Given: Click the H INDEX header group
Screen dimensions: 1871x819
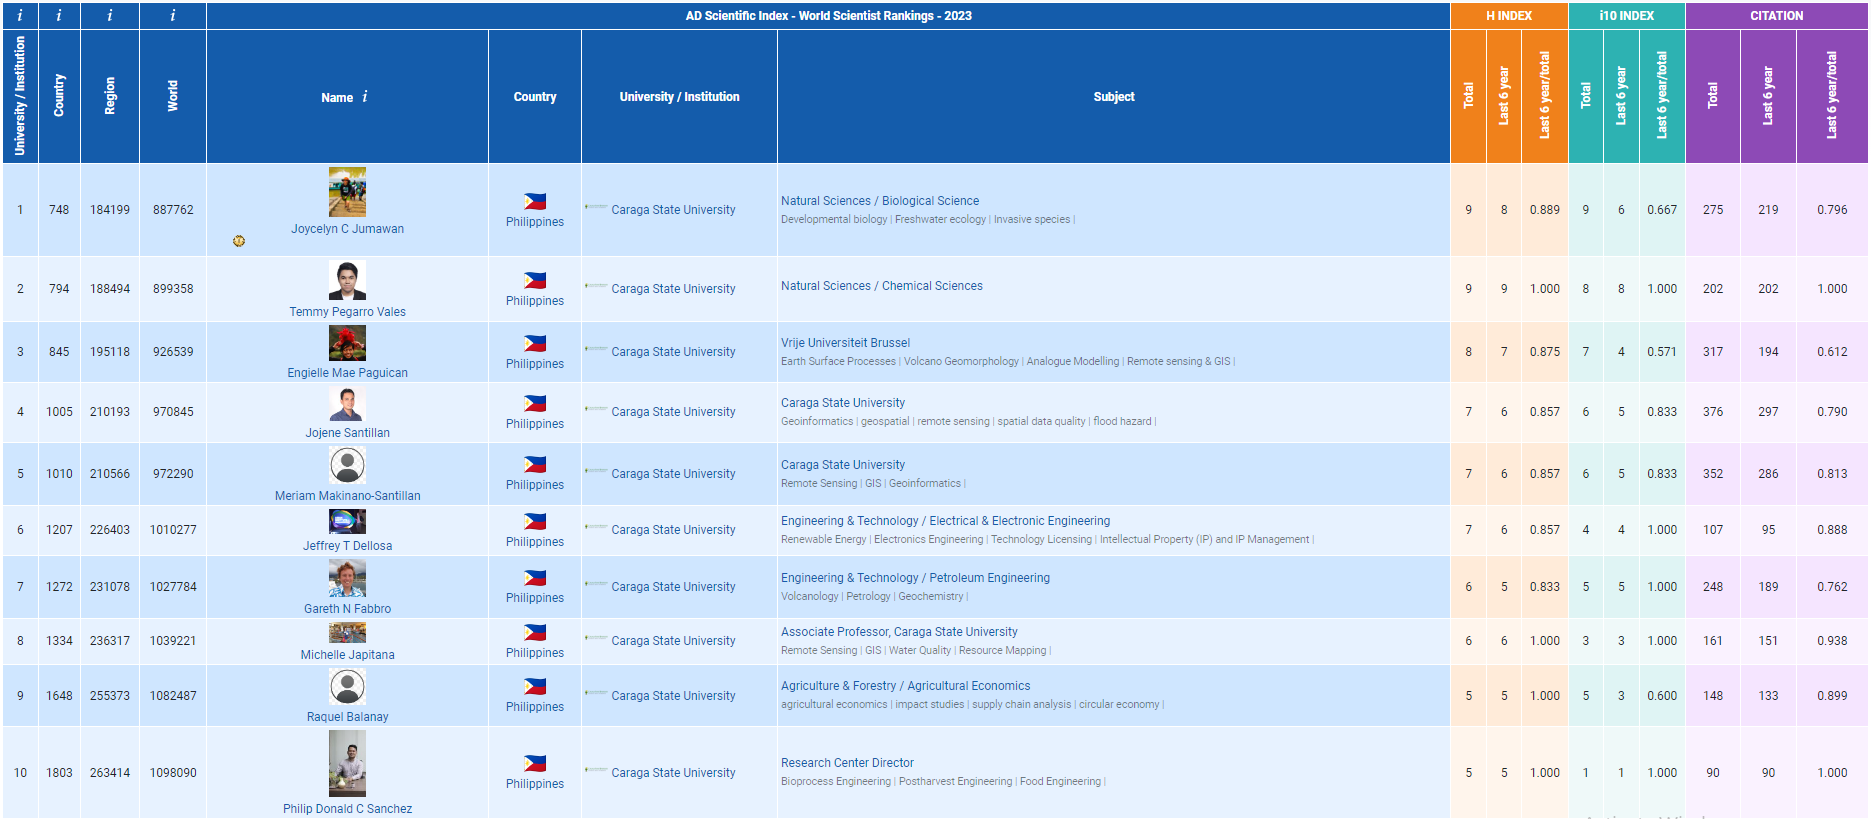Looking at the screenshot, I should tap(1509, 16).
